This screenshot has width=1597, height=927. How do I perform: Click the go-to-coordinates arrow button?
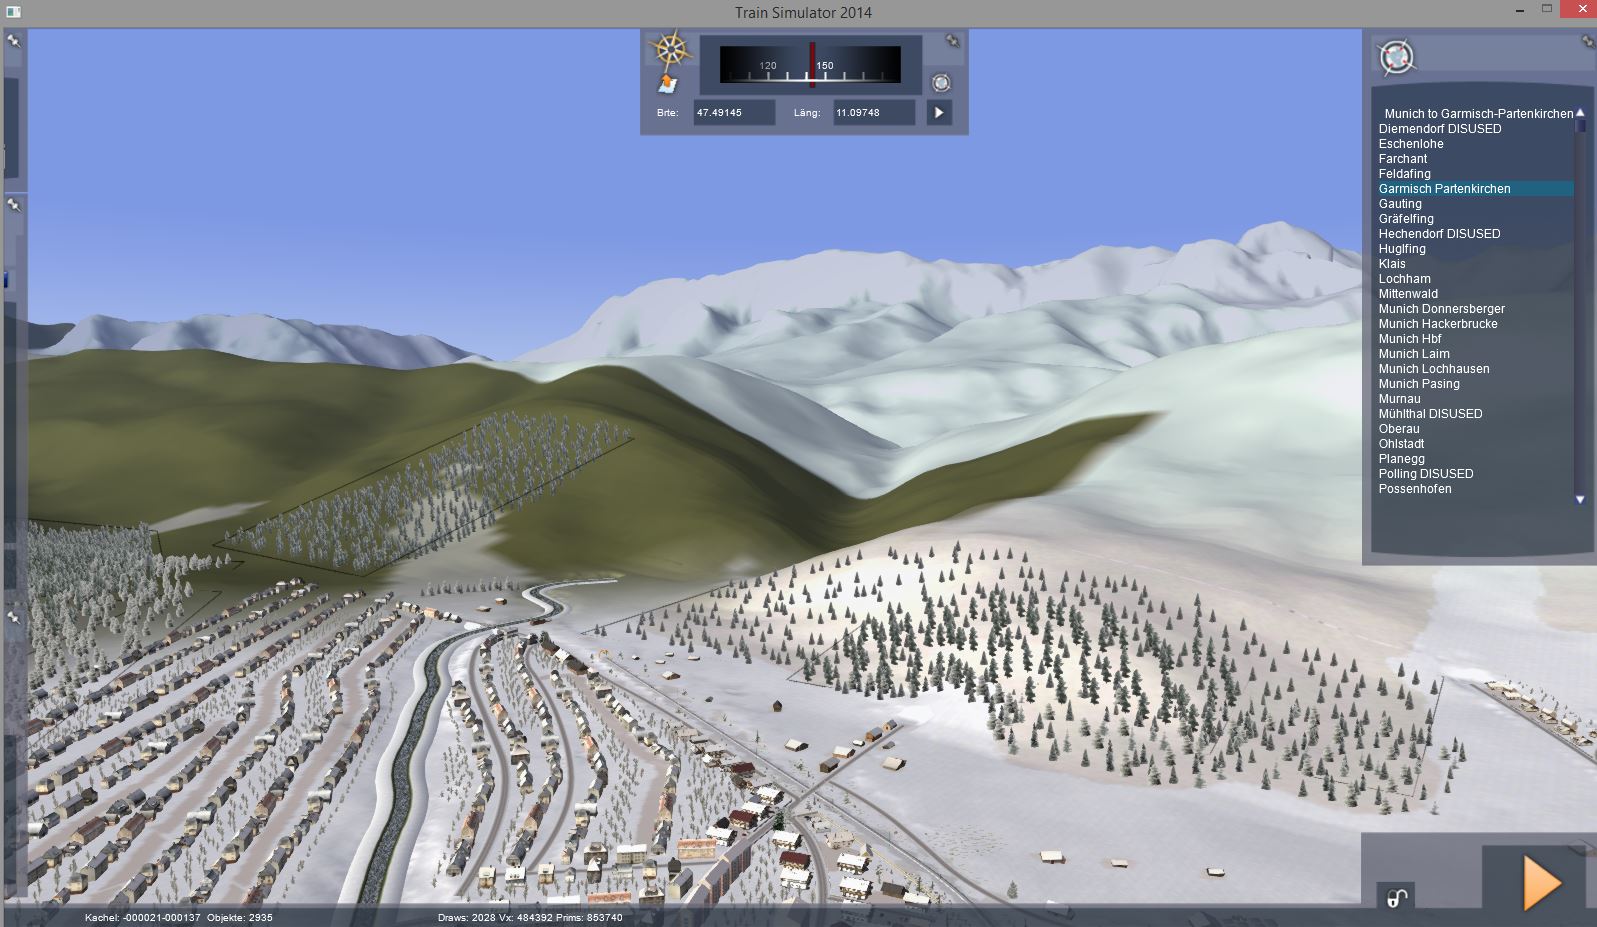coord(939,113)
